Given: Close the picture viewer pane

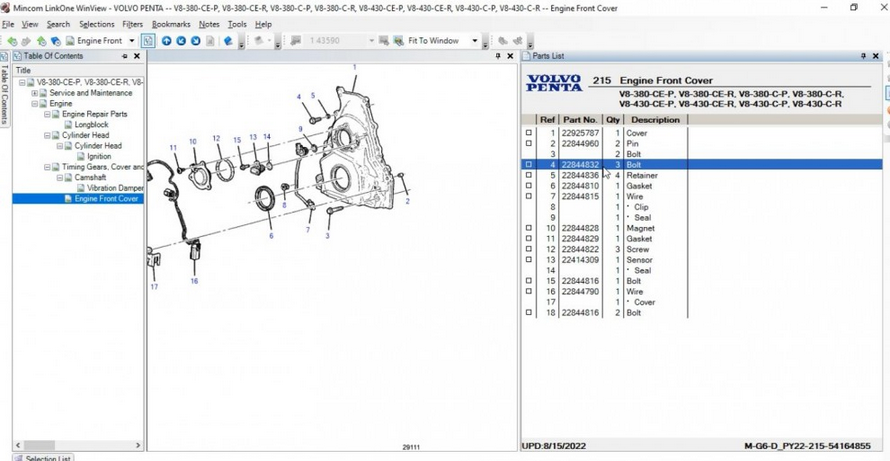Looking at the screenshot, I should (510, 56).
